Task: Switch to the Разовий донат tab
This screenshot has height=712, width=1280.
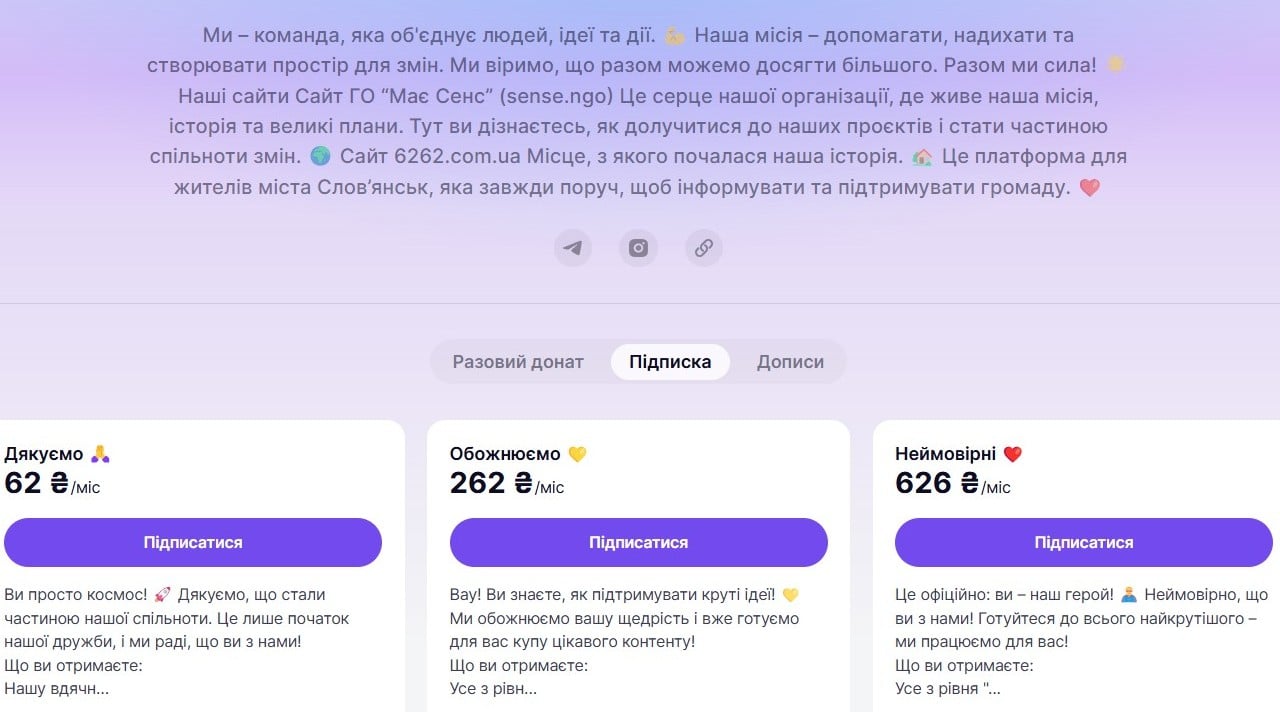Action: pos(518,362)
